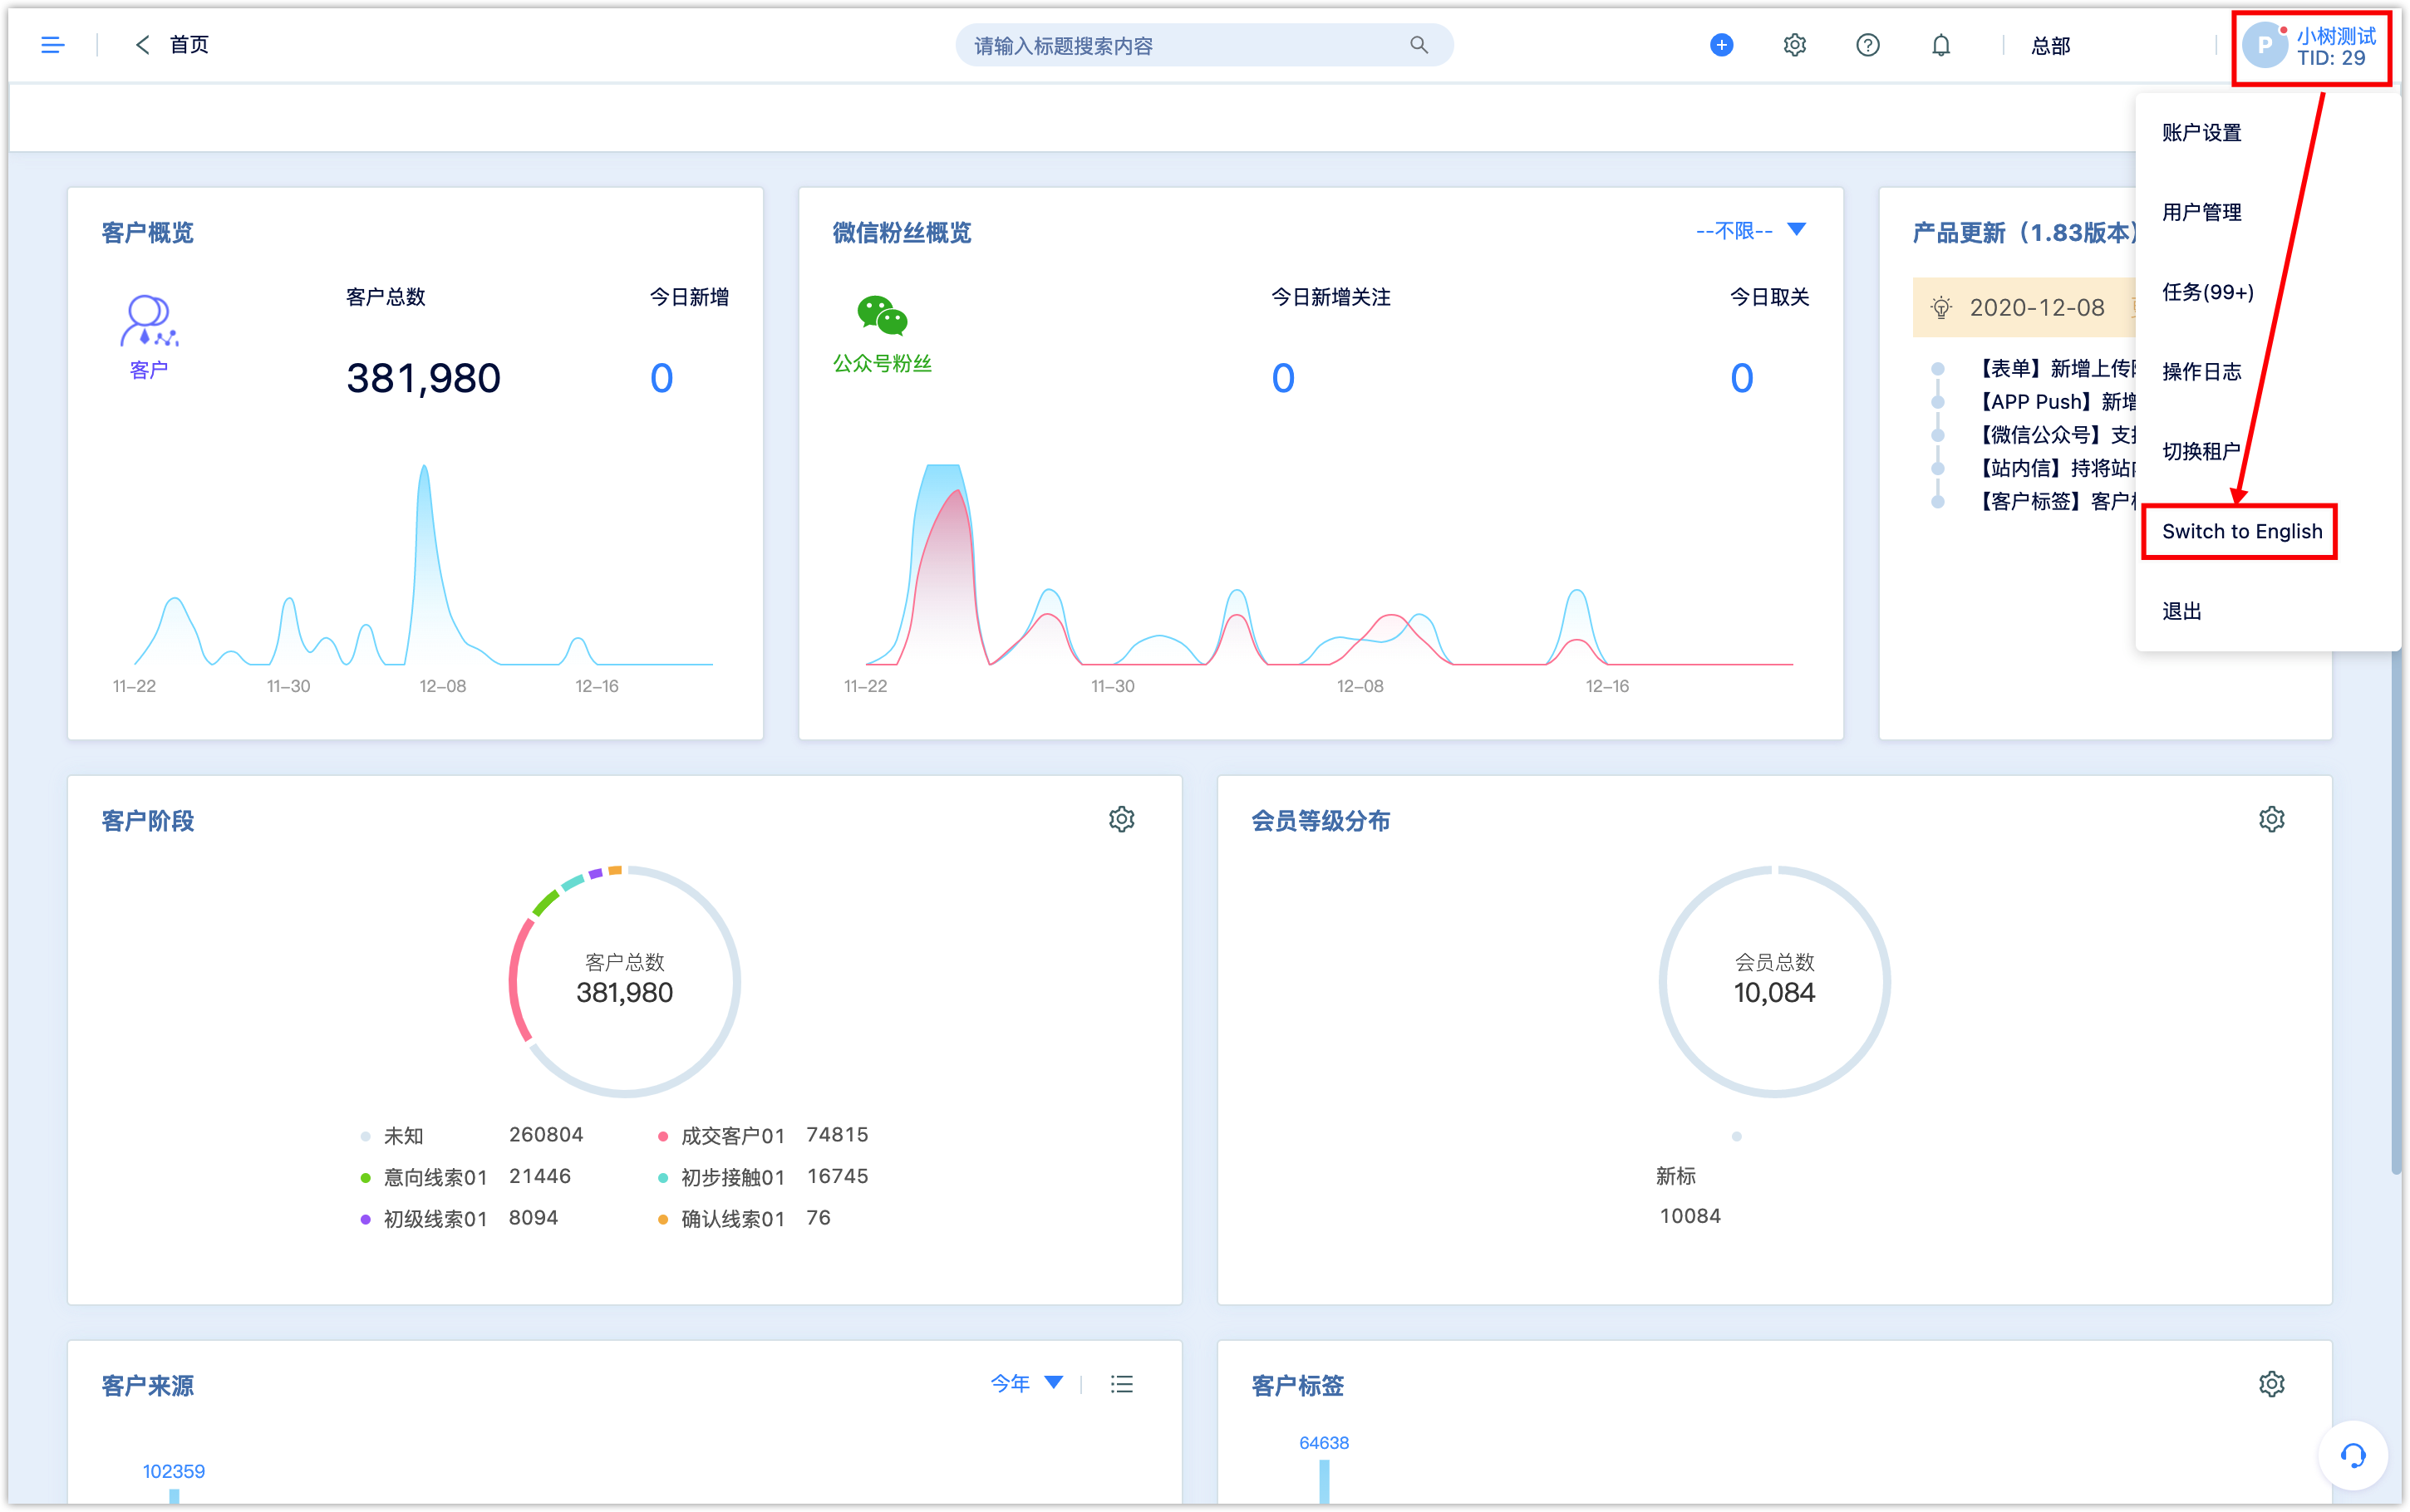Open the hamburger sidebar menu icon
The height and width of the screenshot is (1512, 2410).
click(52, 45)
